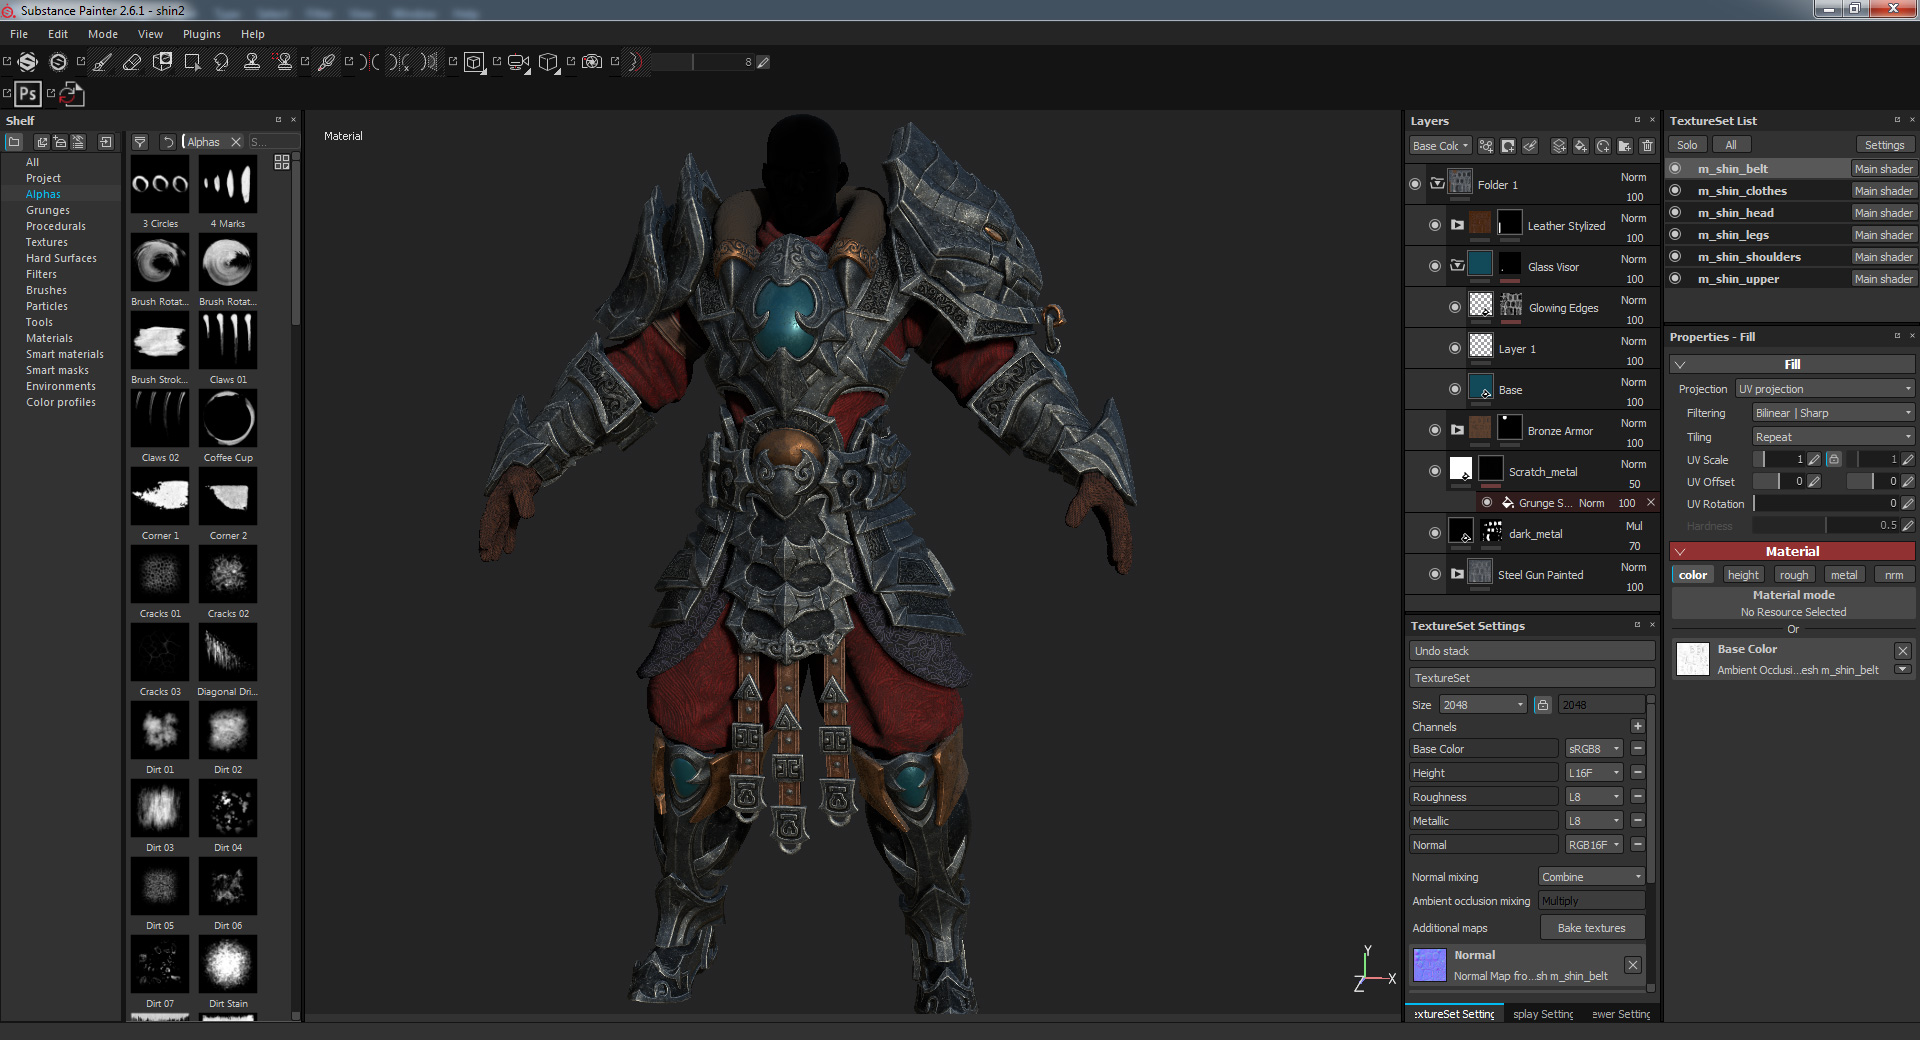The image size is (1920, 1040).
Task: Click the Photoshop export icon
Action: click(28, 94)
